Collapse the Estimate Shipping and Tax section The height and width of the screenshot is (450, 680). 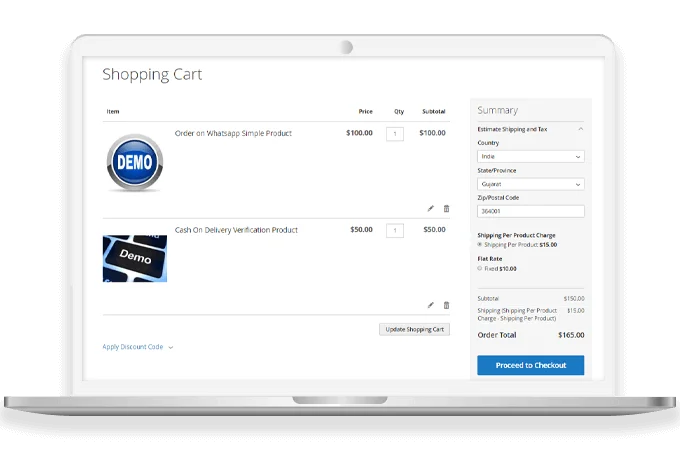580,129
